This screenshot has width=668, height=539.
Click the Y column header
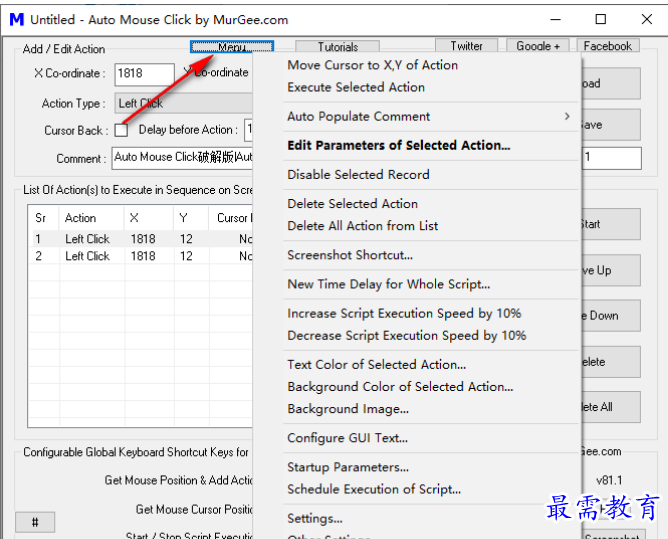[191, 218]
